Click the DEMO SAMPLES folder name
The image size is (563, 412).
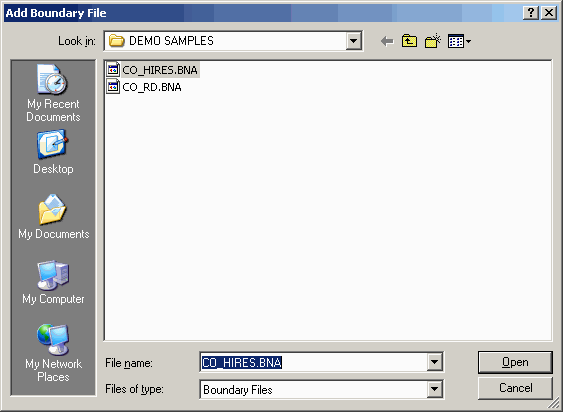tap(171, 41)
